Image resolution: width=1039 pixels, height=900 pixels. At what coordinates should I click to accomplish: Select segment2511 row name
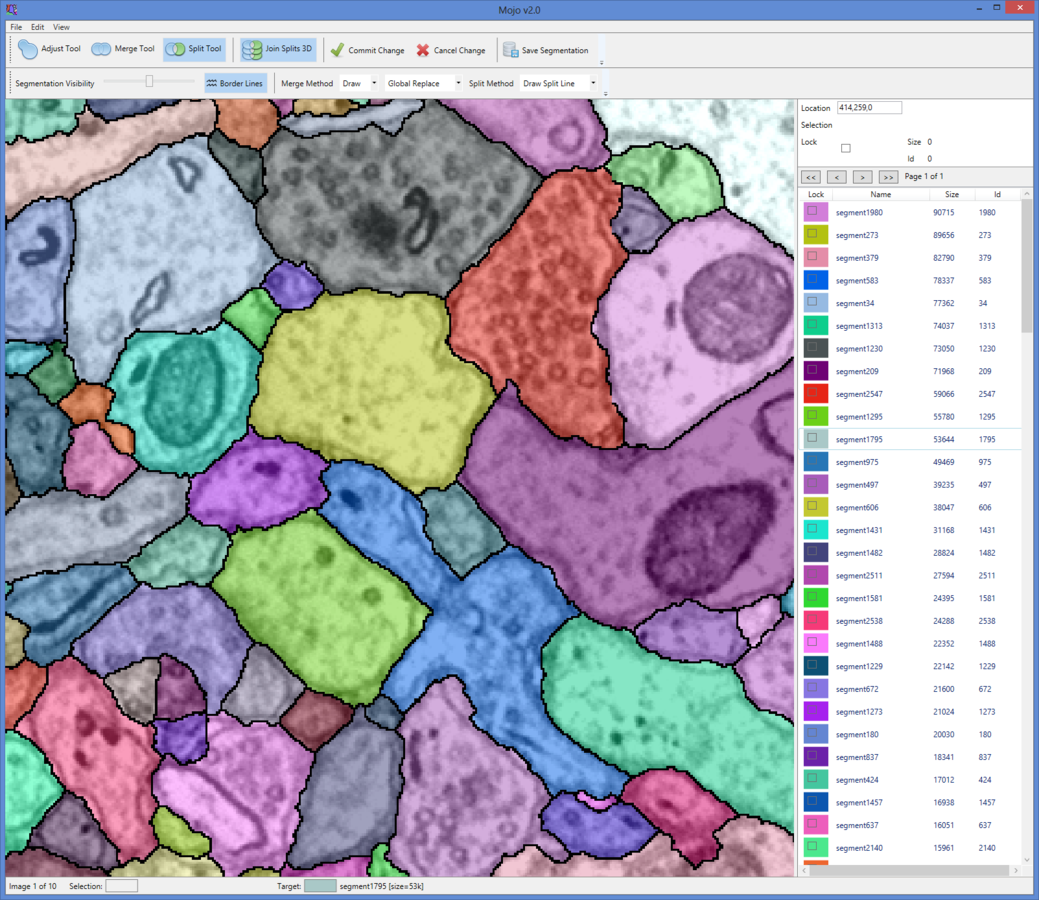[859, 575]
